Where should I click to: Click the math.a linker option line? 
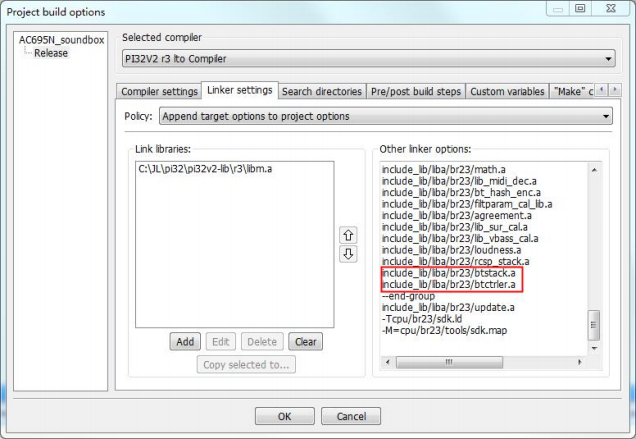[443, 169]
